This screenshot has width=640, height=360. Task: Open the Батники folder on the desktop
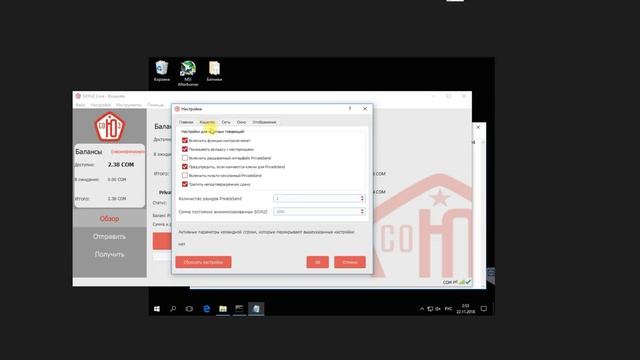214,71
